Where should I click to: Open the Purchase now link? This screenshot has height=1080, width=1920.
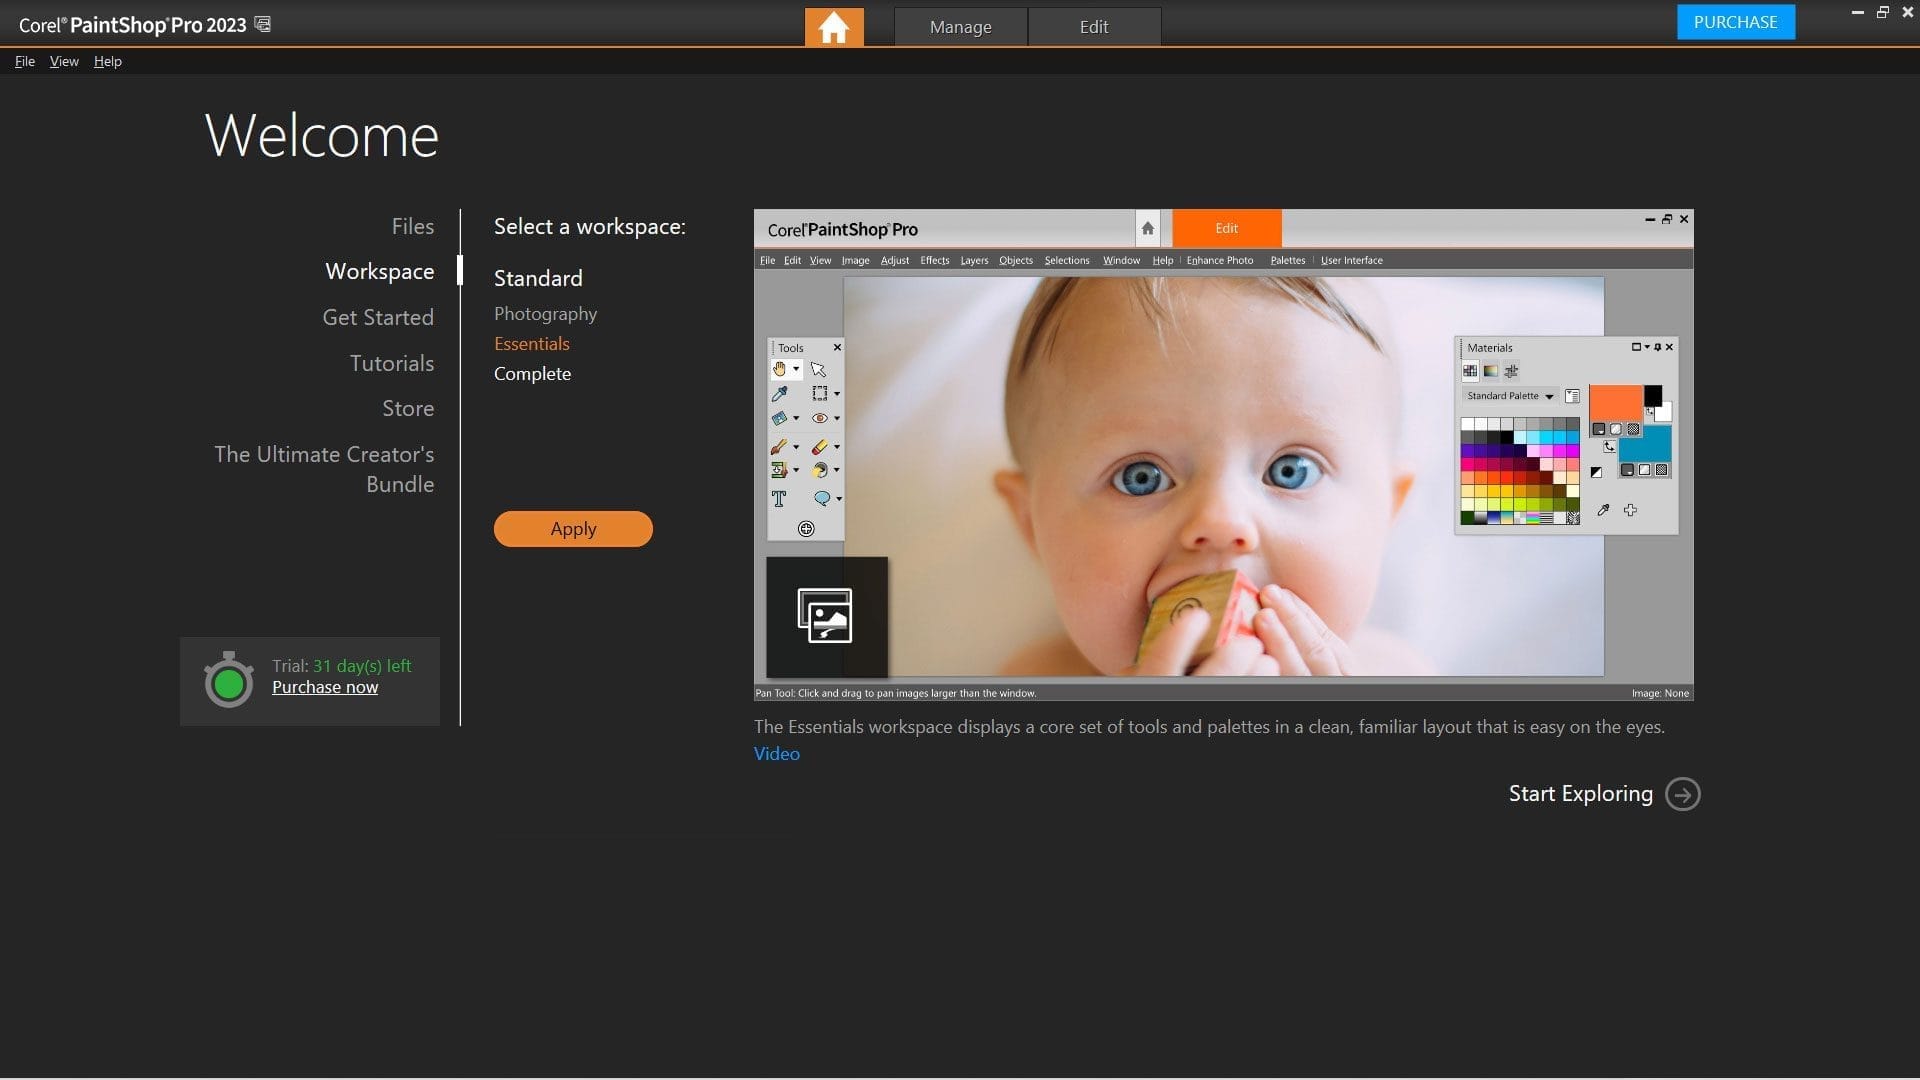[x=325, y=687]
